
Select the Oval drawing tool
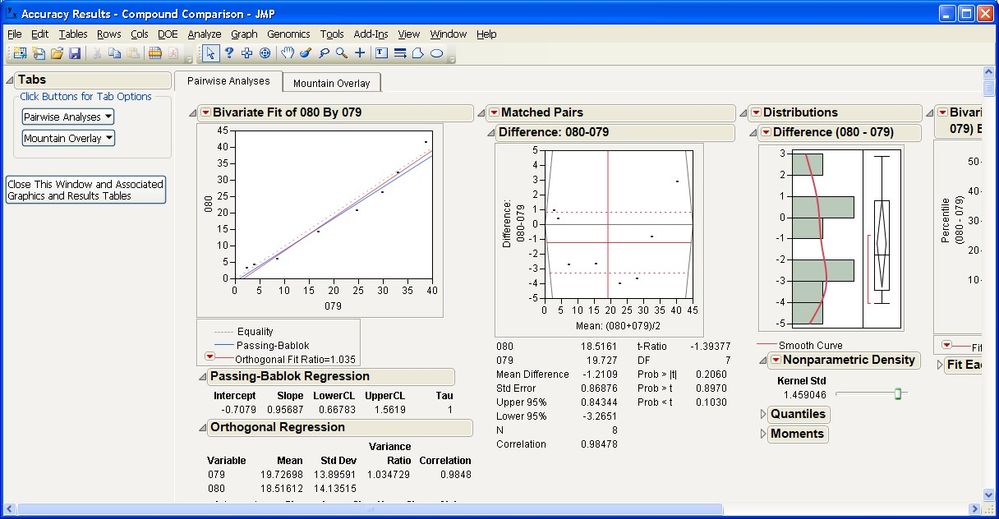tap(436, 53)
